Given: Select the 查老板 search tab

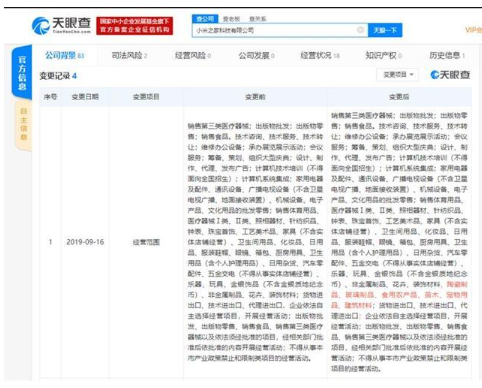Looking at the screenshot, I should (x=231, y=19).
